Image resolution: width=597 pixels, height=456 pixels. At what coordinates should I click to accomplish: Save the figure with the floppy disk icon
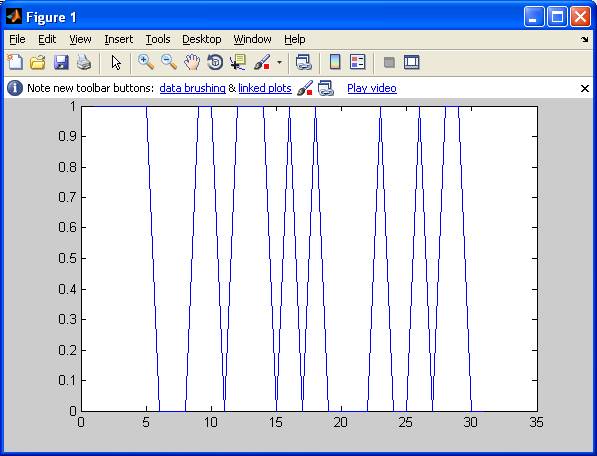61,62
